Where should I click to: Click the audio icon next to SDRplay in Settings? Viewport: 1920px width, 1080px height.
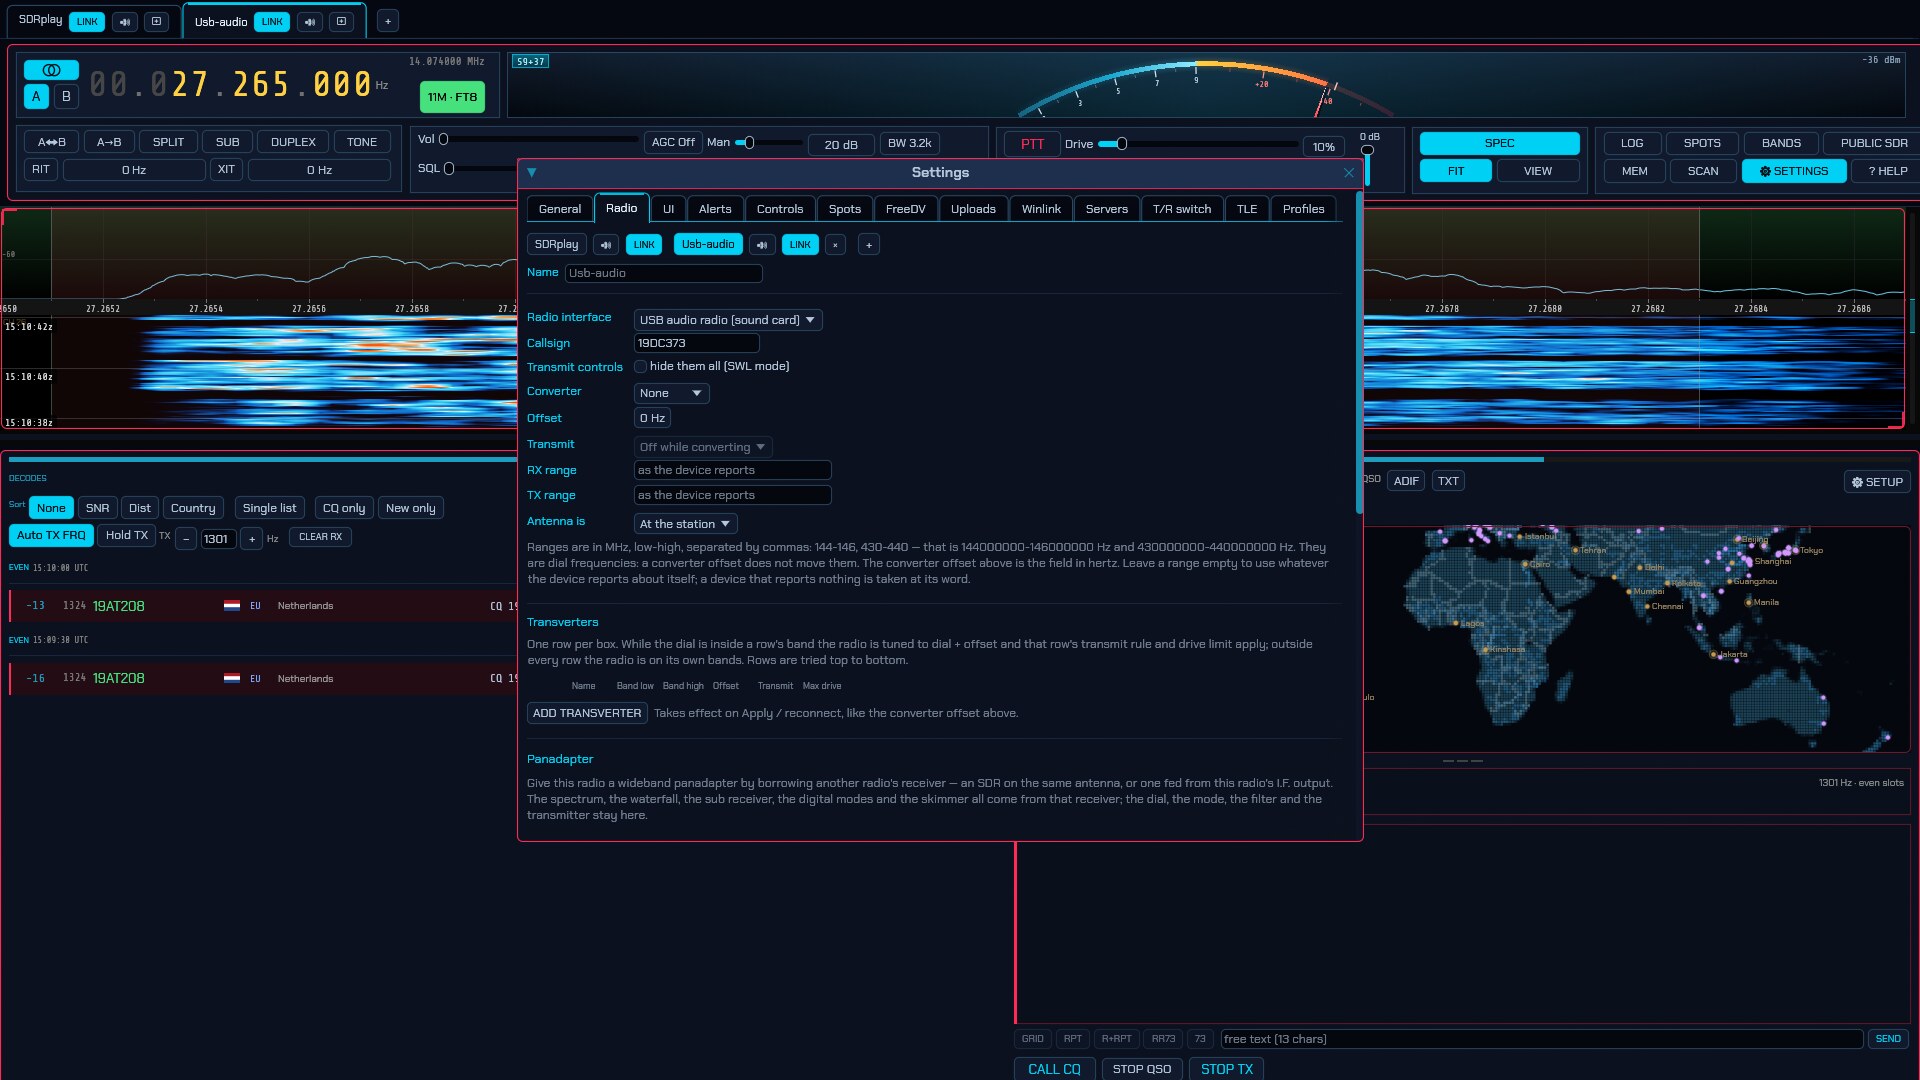[605, 245]
